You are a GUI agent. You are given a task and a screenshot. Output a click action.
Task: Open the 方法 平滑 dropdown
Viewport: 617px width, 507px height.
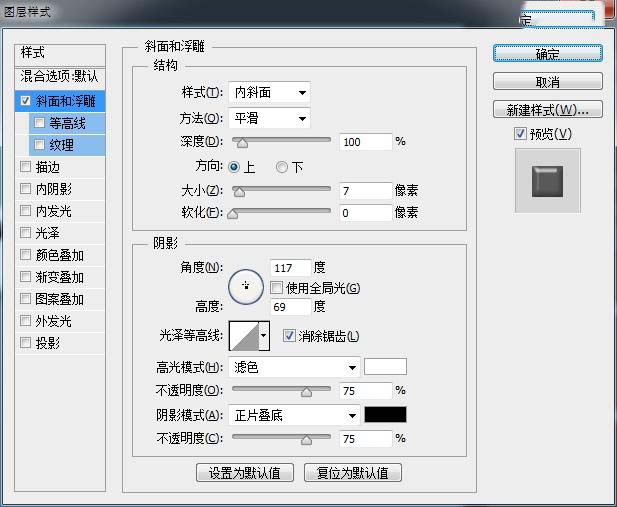coord(269,118)
